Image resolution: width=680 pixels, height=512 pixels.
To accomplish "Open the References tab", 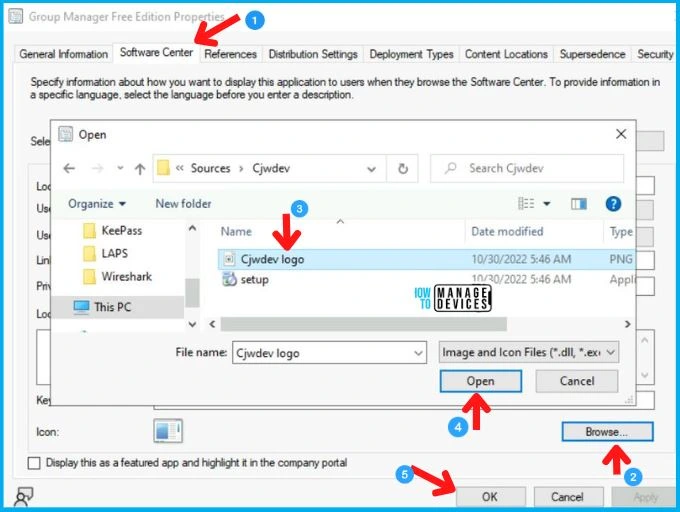I will coord(230,54).
